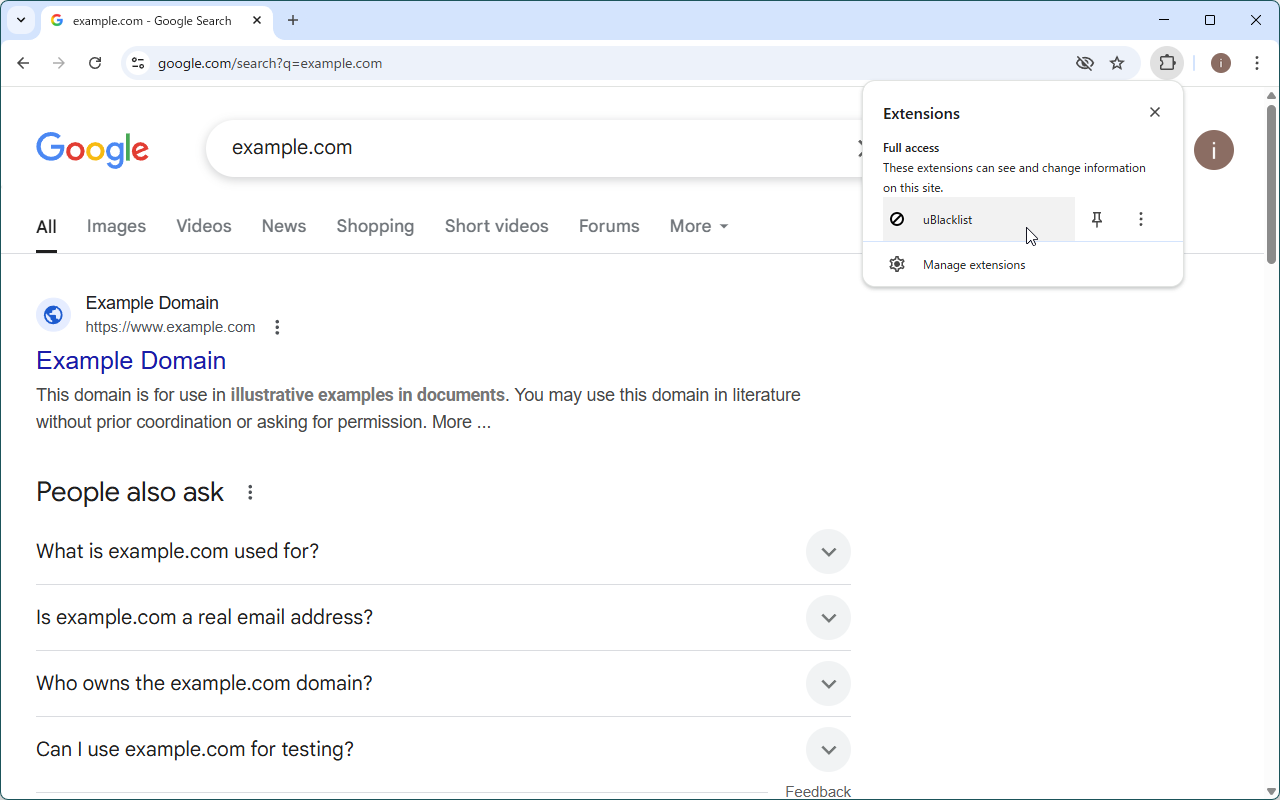Reload the page
This screenshot has width=1280, height=800.
point(95,63)
